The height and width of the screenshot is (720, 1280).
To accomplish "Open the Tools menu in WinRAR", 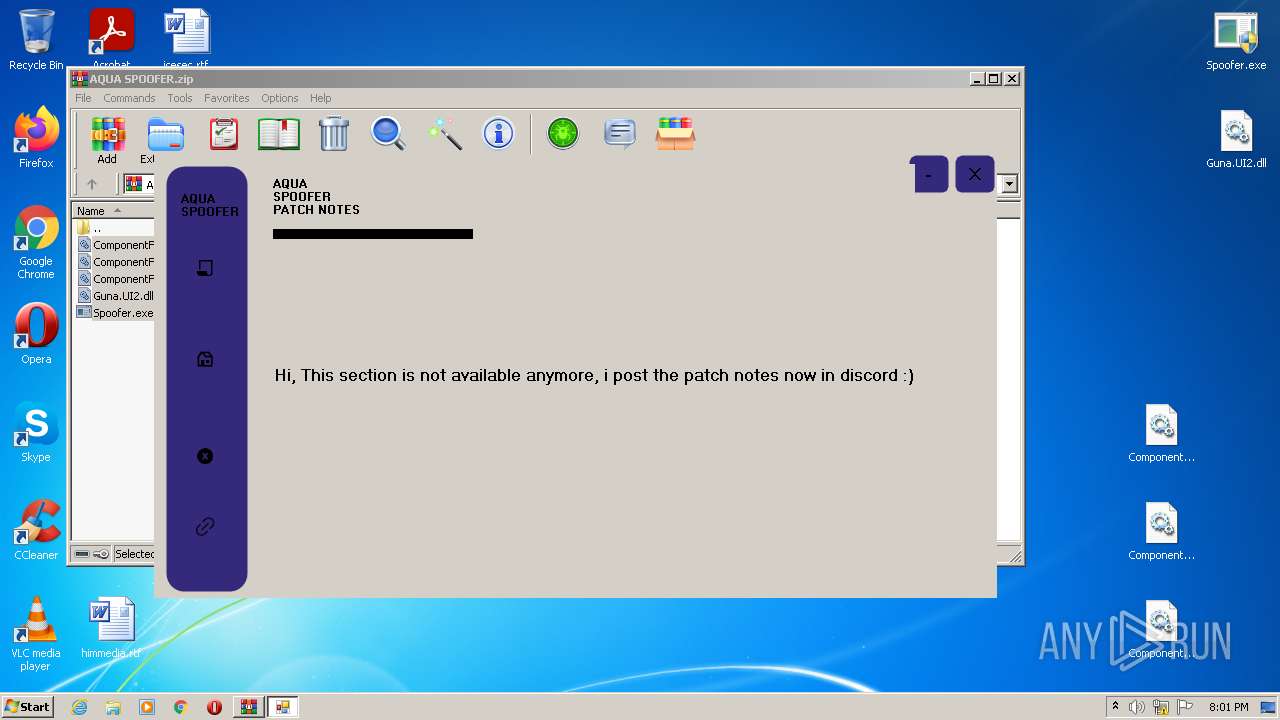I will [180, 98].
